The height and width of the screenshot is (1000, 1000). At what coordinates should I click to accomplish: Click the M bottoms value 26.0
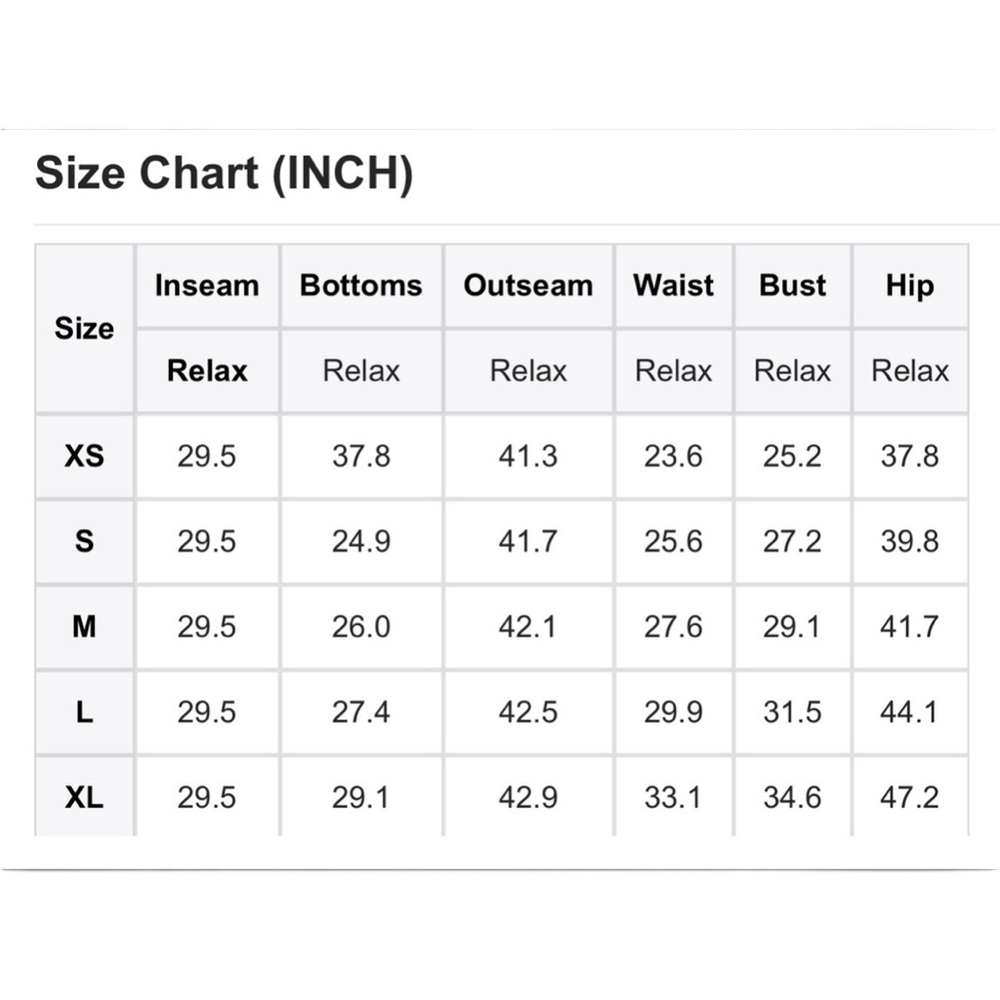pos(362,627)
